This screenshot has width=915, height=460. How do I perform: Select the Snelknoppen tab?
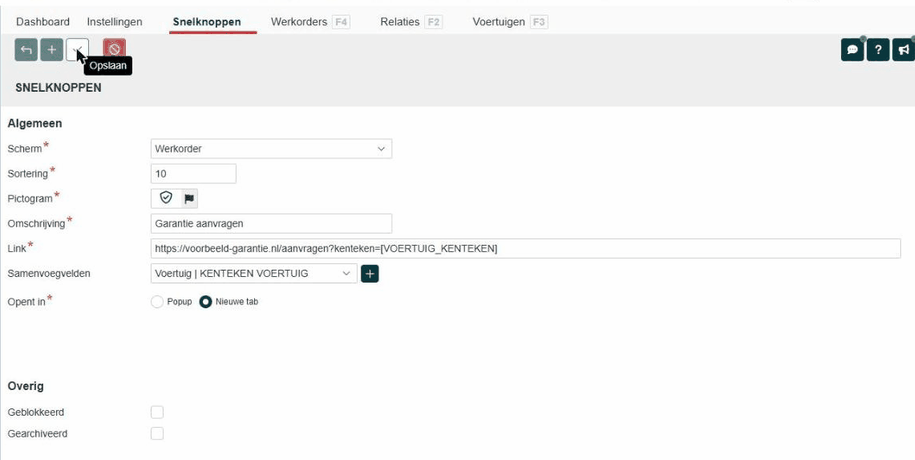coord(207,22)
